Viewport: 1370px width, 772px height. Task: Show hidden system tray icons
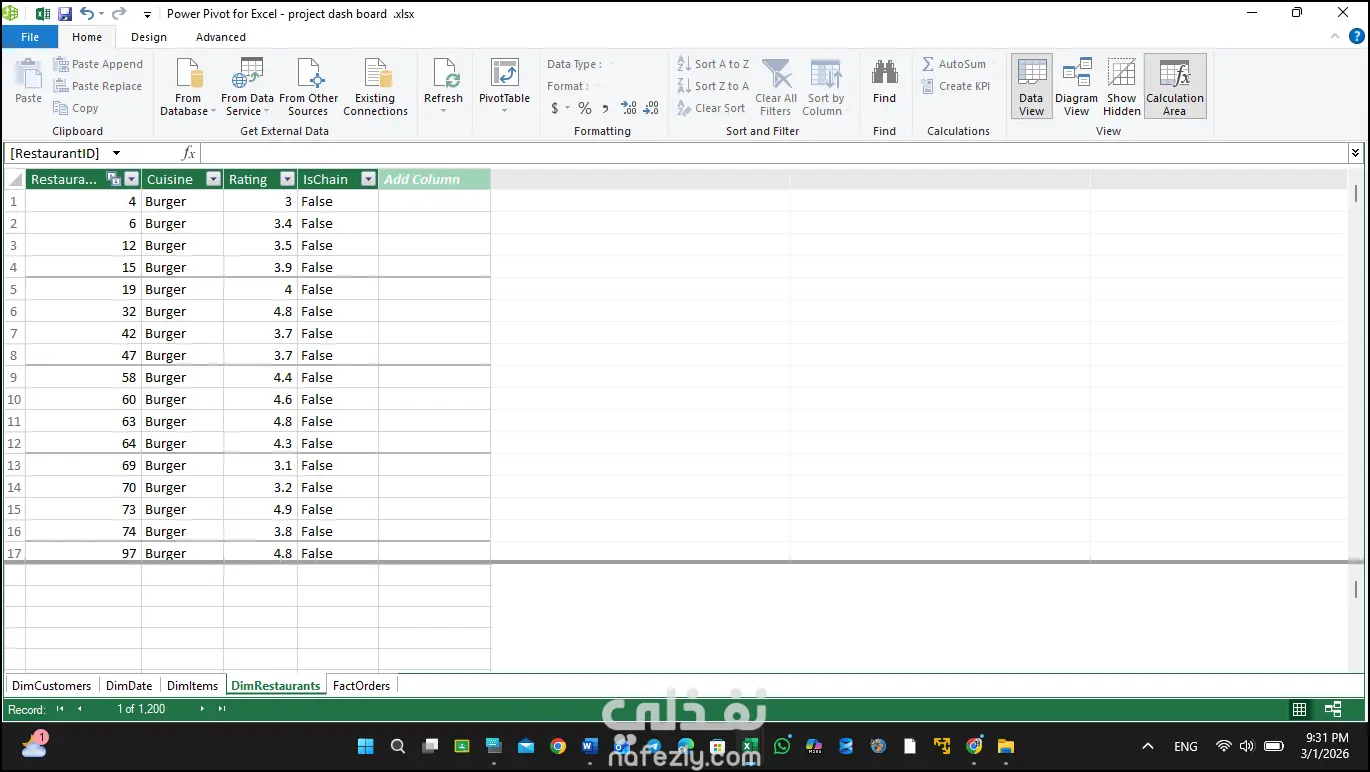tap(1149, 746)
